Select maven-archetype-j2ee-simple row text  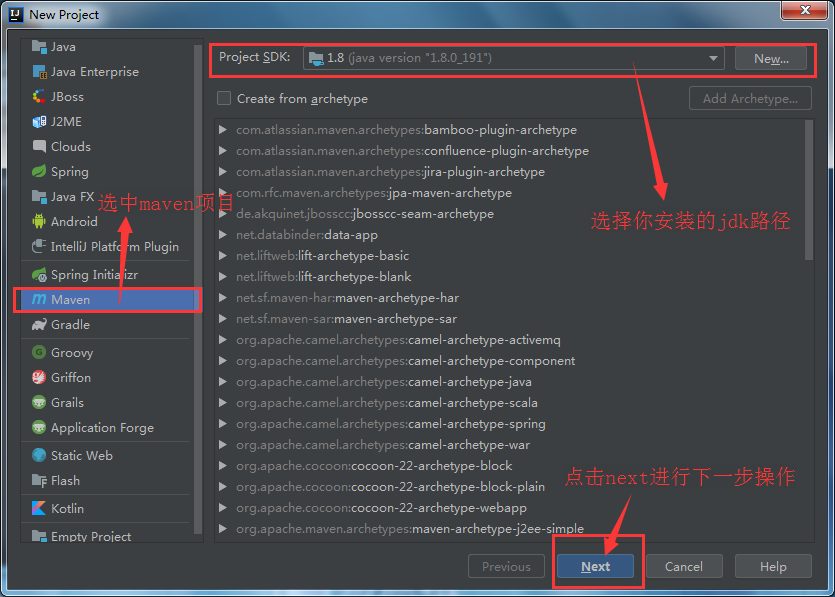(410, 529)
